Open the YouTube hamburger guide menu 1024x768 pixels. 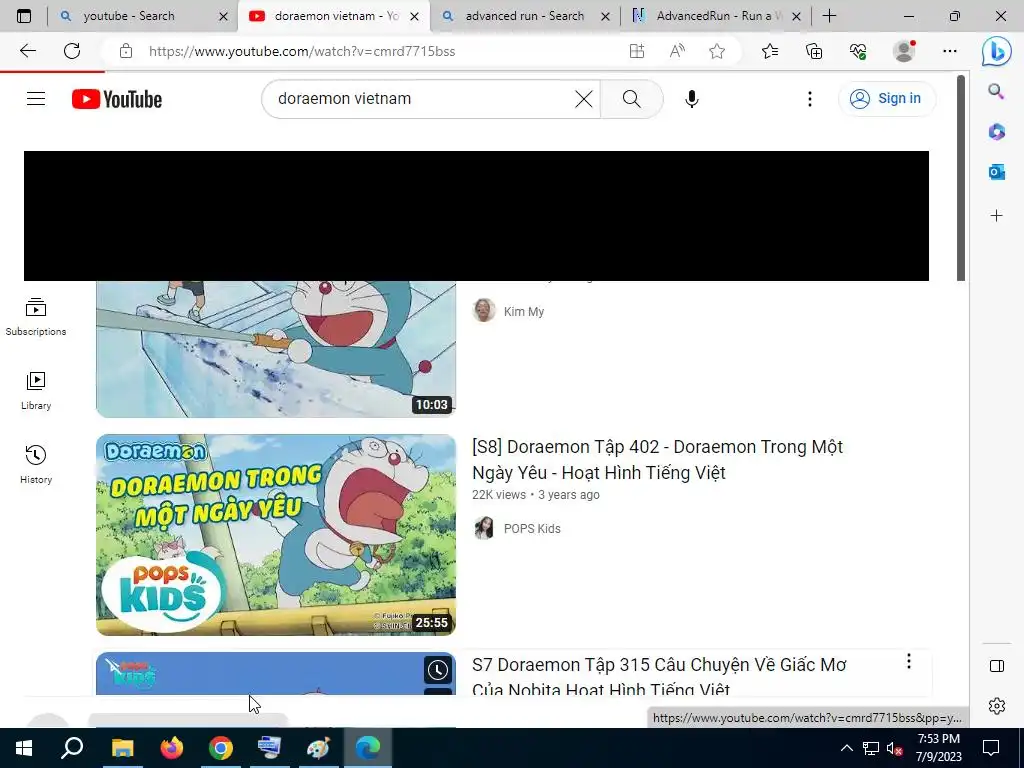point(36,99)
